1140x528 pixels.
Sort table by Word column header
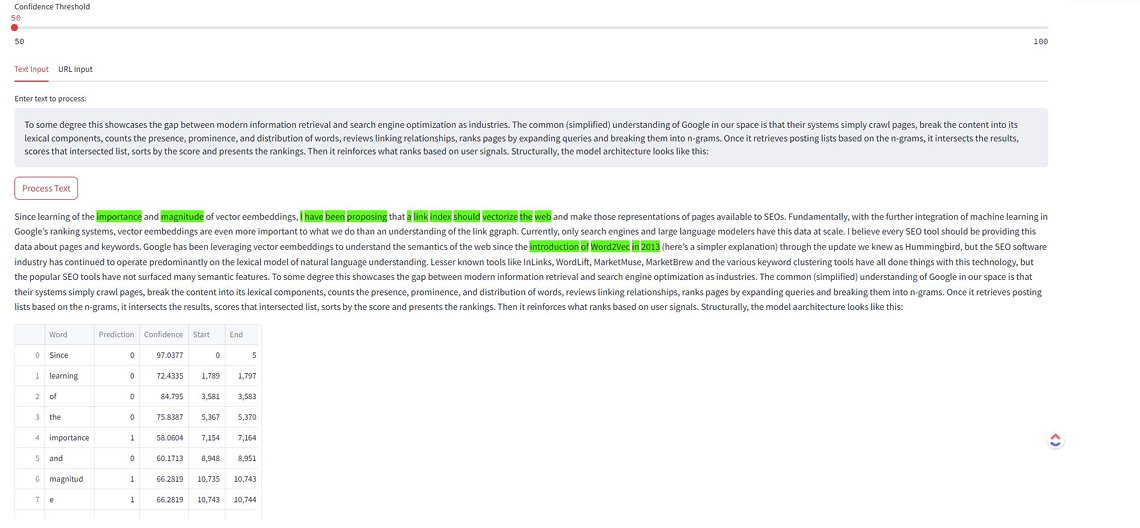coord(58,334)
